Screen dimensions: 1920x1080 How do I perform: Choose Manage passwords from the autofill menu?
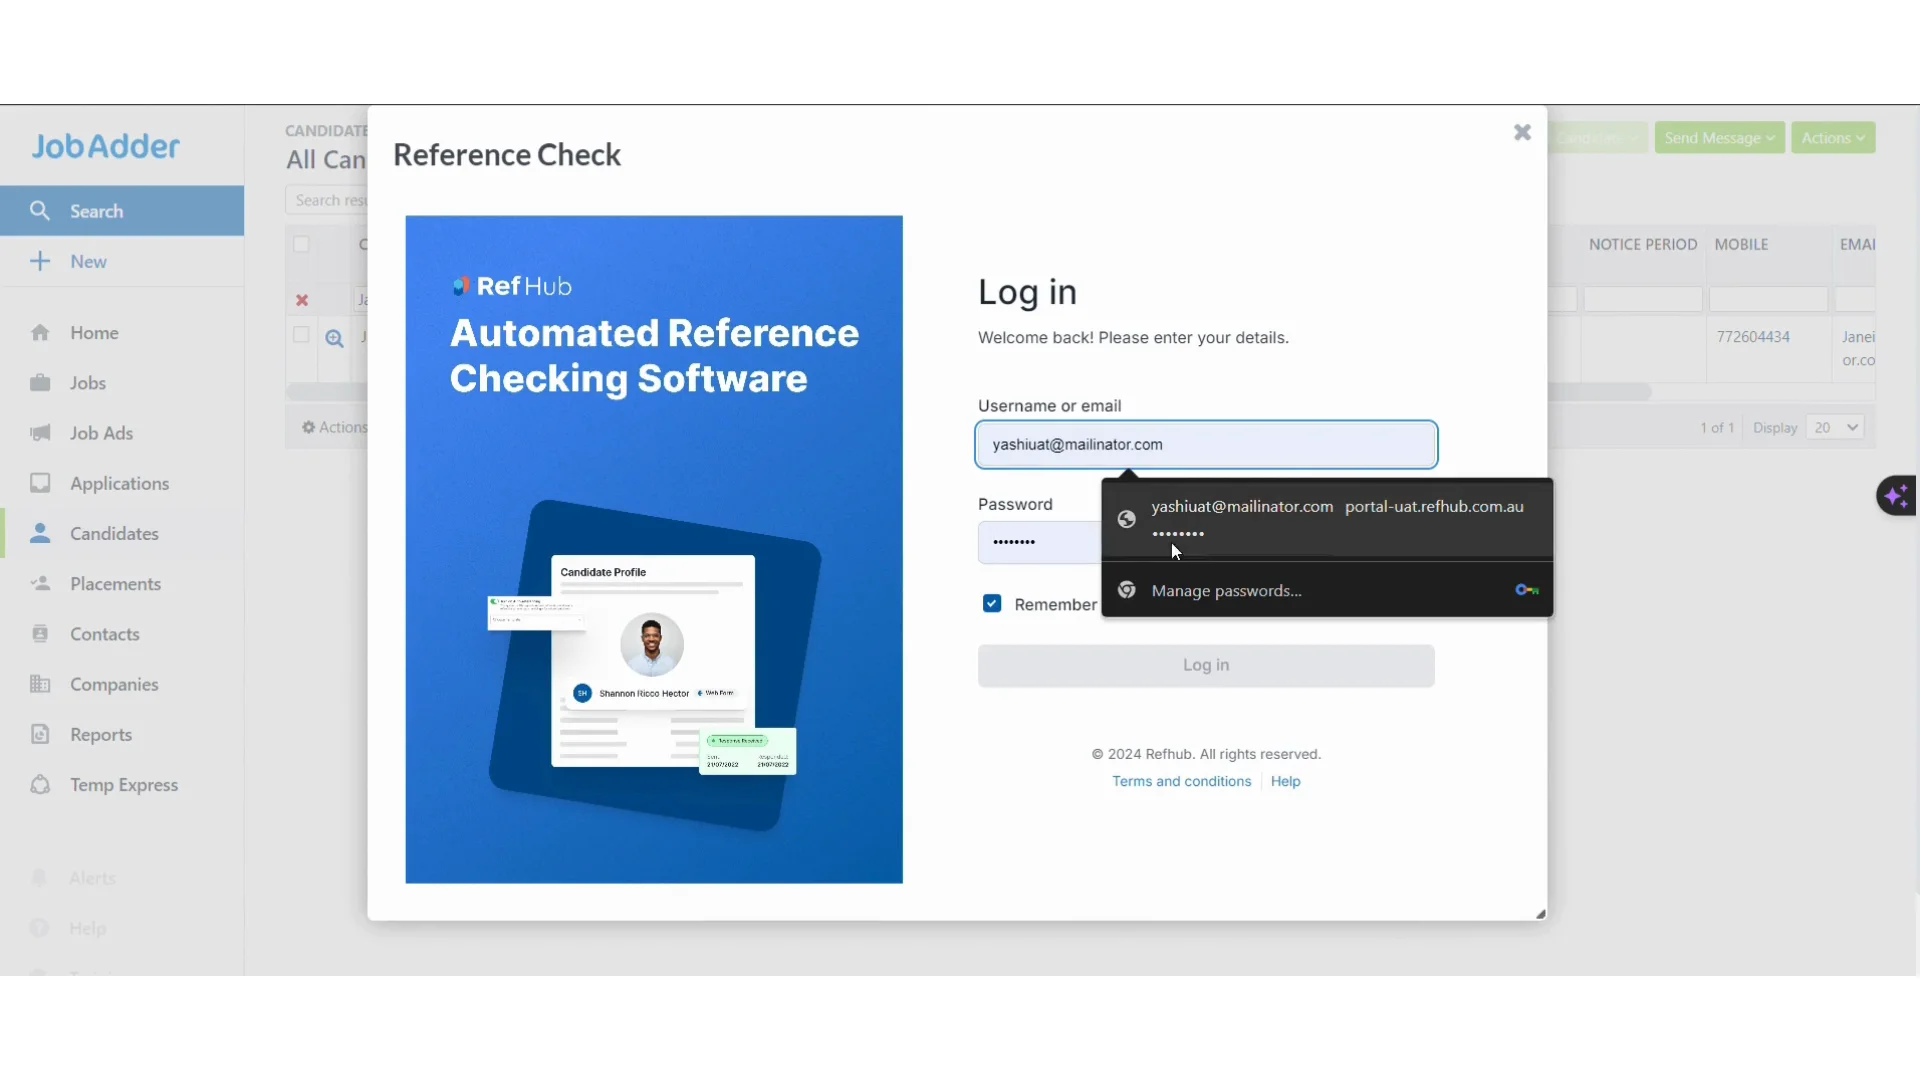click(1226, 590)
